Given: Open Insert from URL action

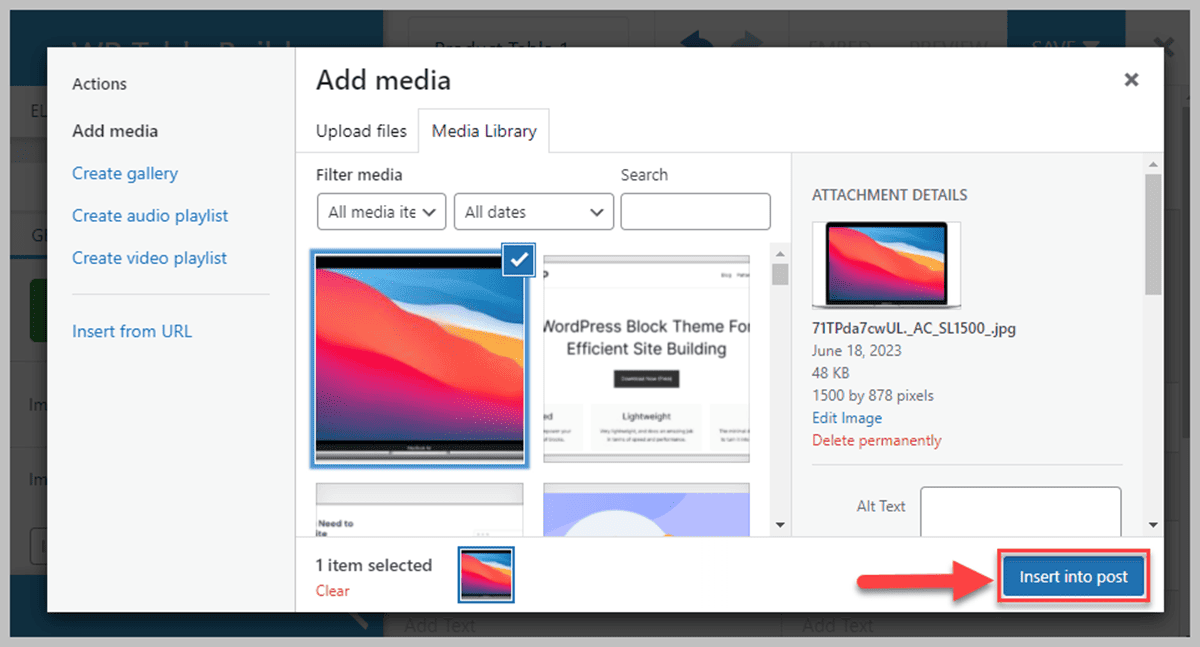Looking at the screenshot, I should click(132, 330).
